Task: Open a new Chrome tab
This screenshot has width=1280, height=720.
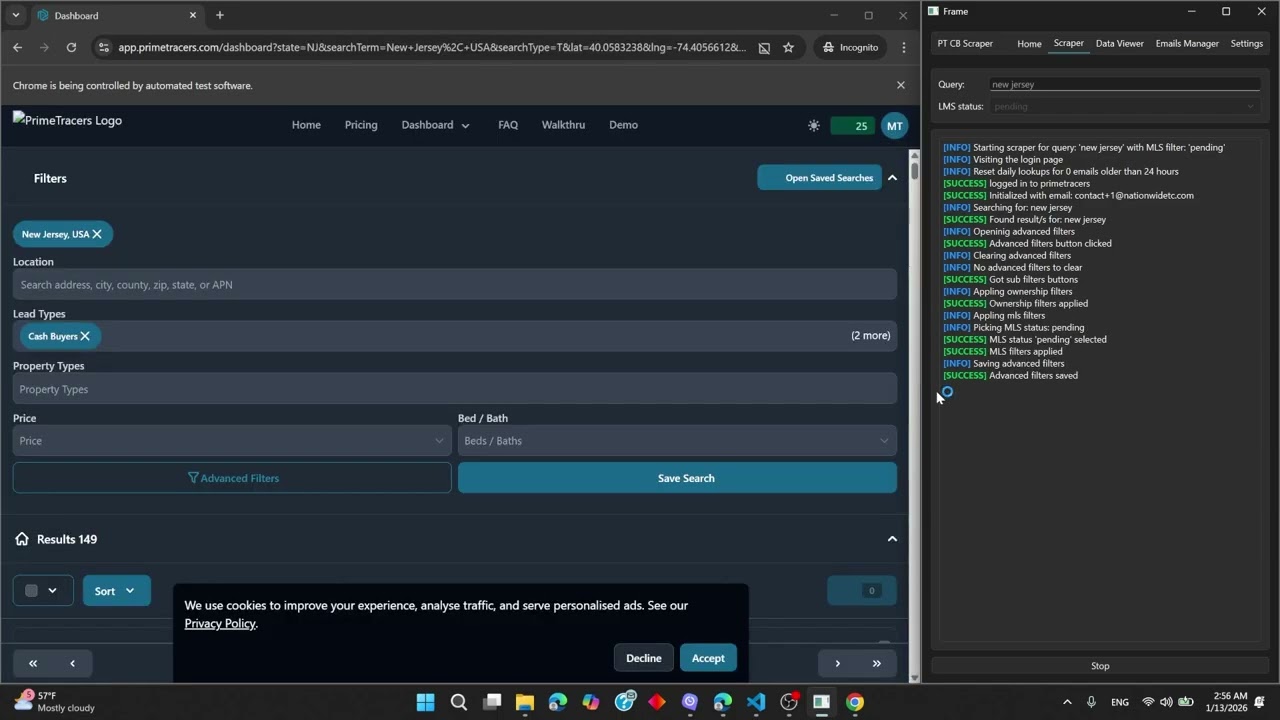Action: point(220,15)
